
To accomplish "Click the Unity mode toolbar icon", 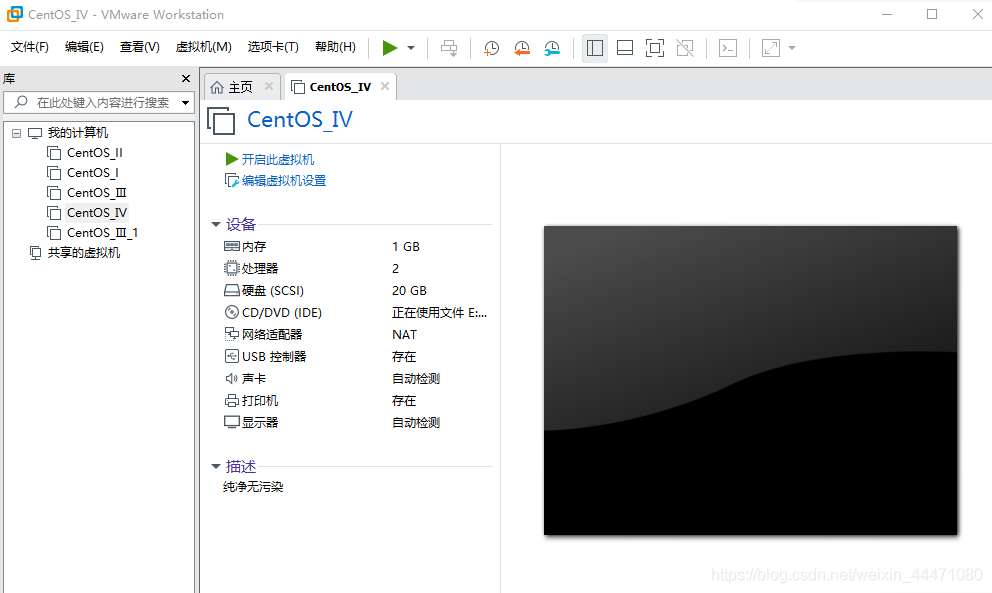I will tap(685, 48).
